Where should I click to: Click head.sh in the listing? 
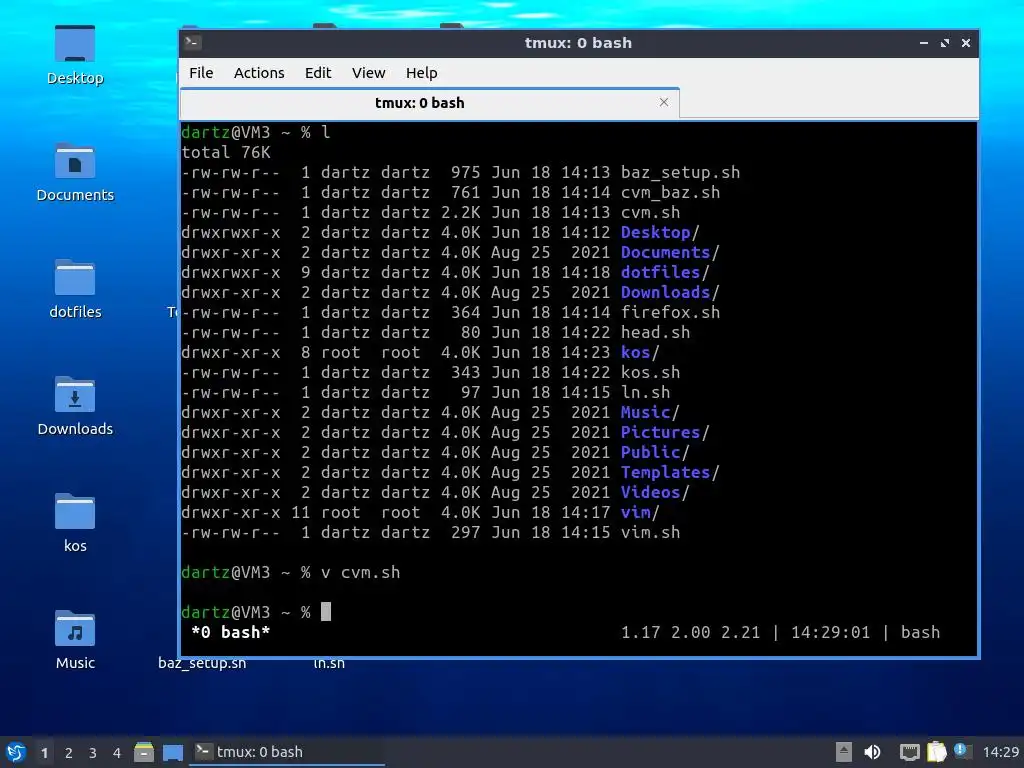click(655, 332)
